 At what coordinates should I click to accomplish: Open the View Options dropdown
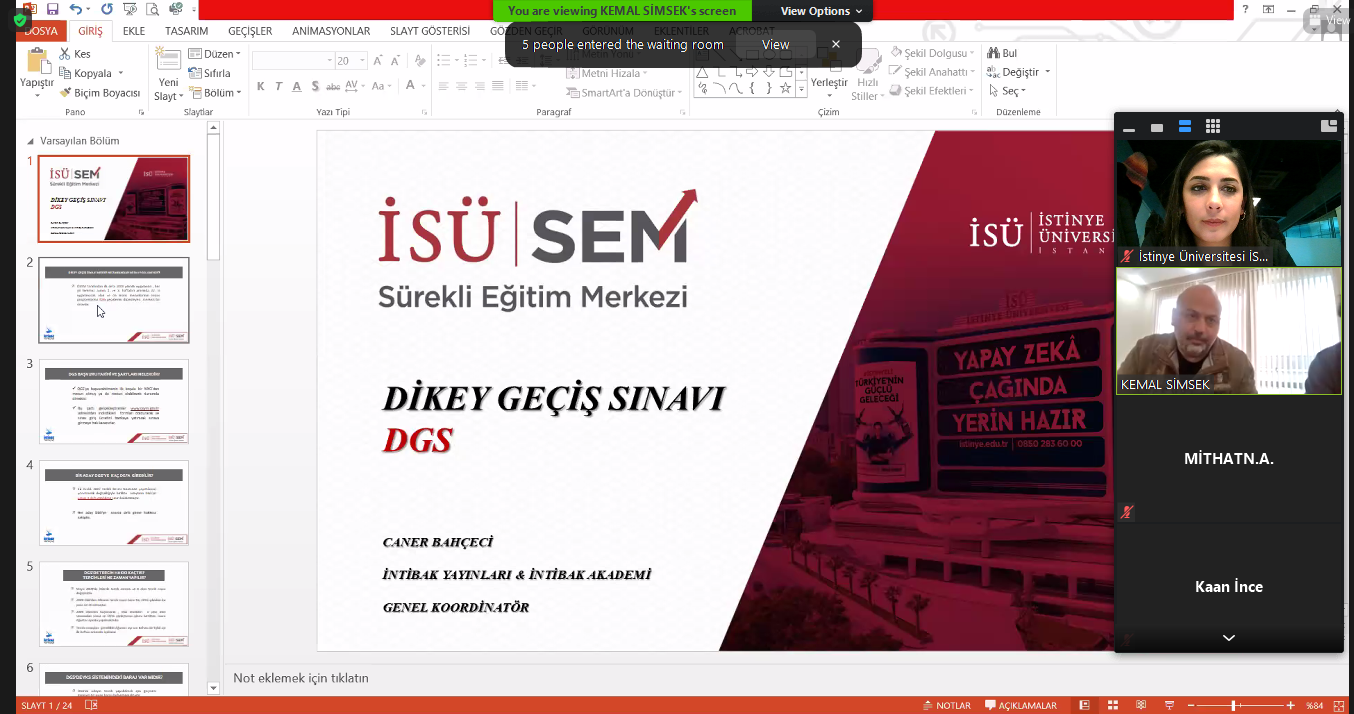tap(821, 11)
